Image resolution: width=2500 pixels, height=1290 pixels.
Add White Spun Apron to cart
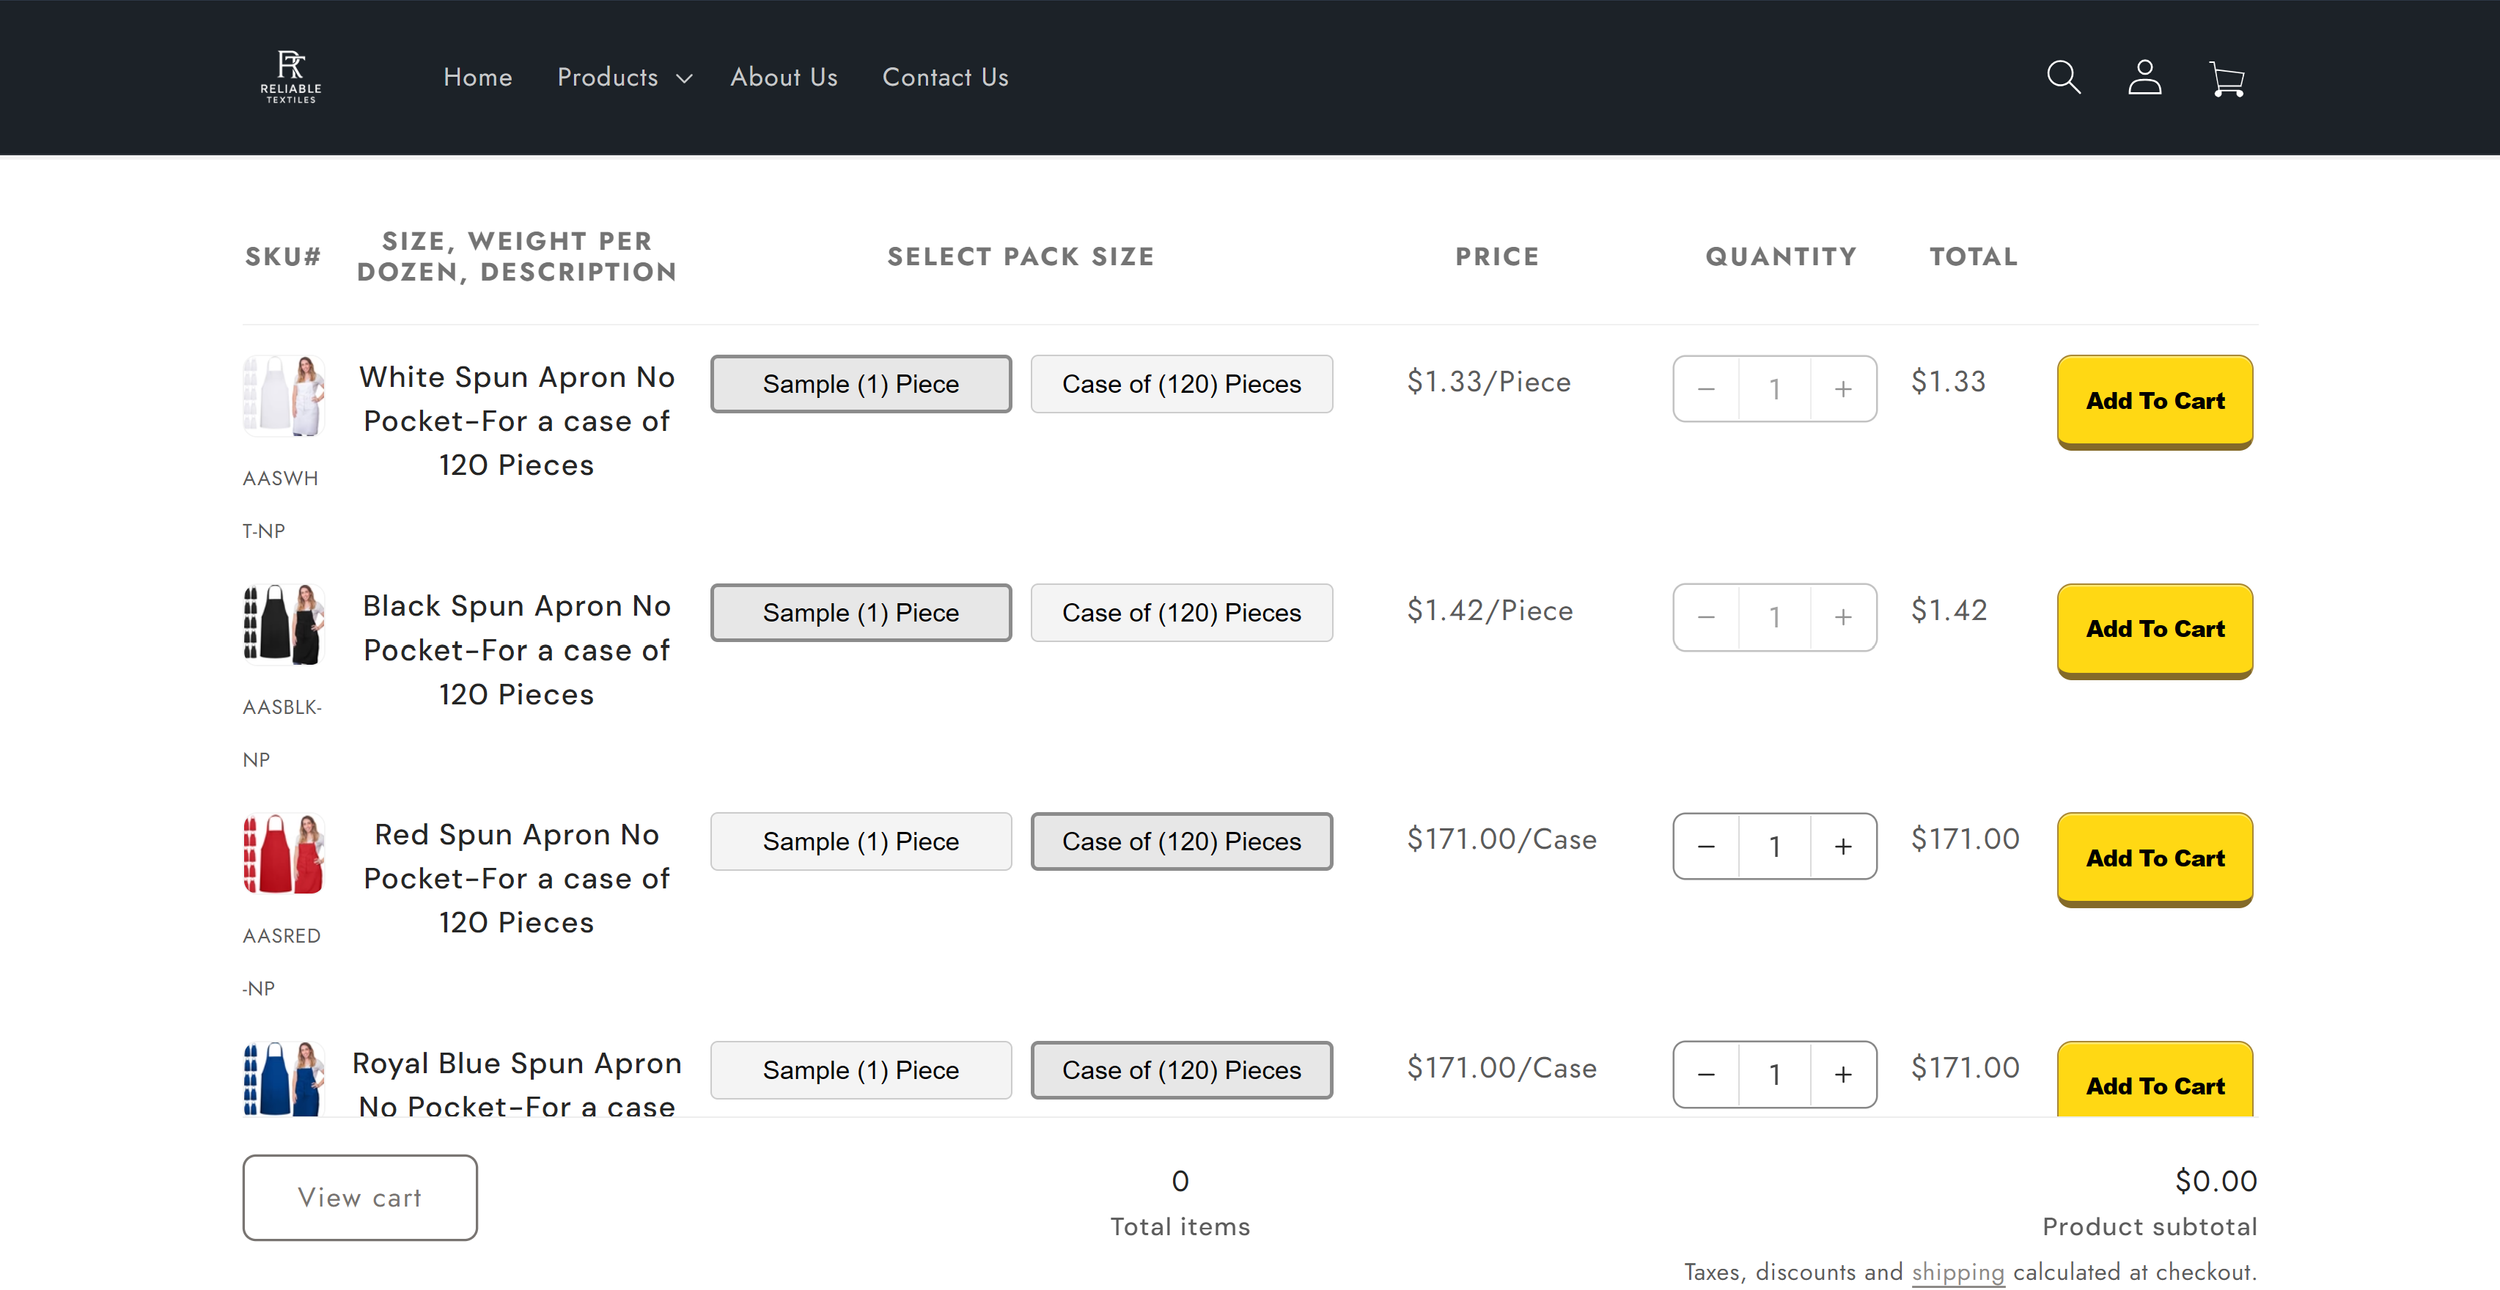[2154, 401]
